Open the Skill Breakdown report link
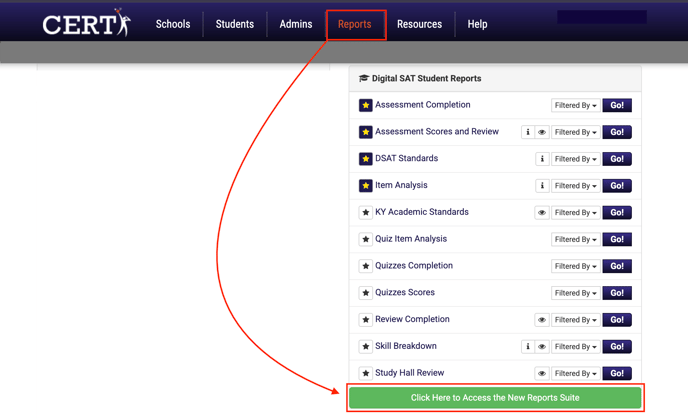Viewport: 688px width, 419px height. (x=405, y=346)
